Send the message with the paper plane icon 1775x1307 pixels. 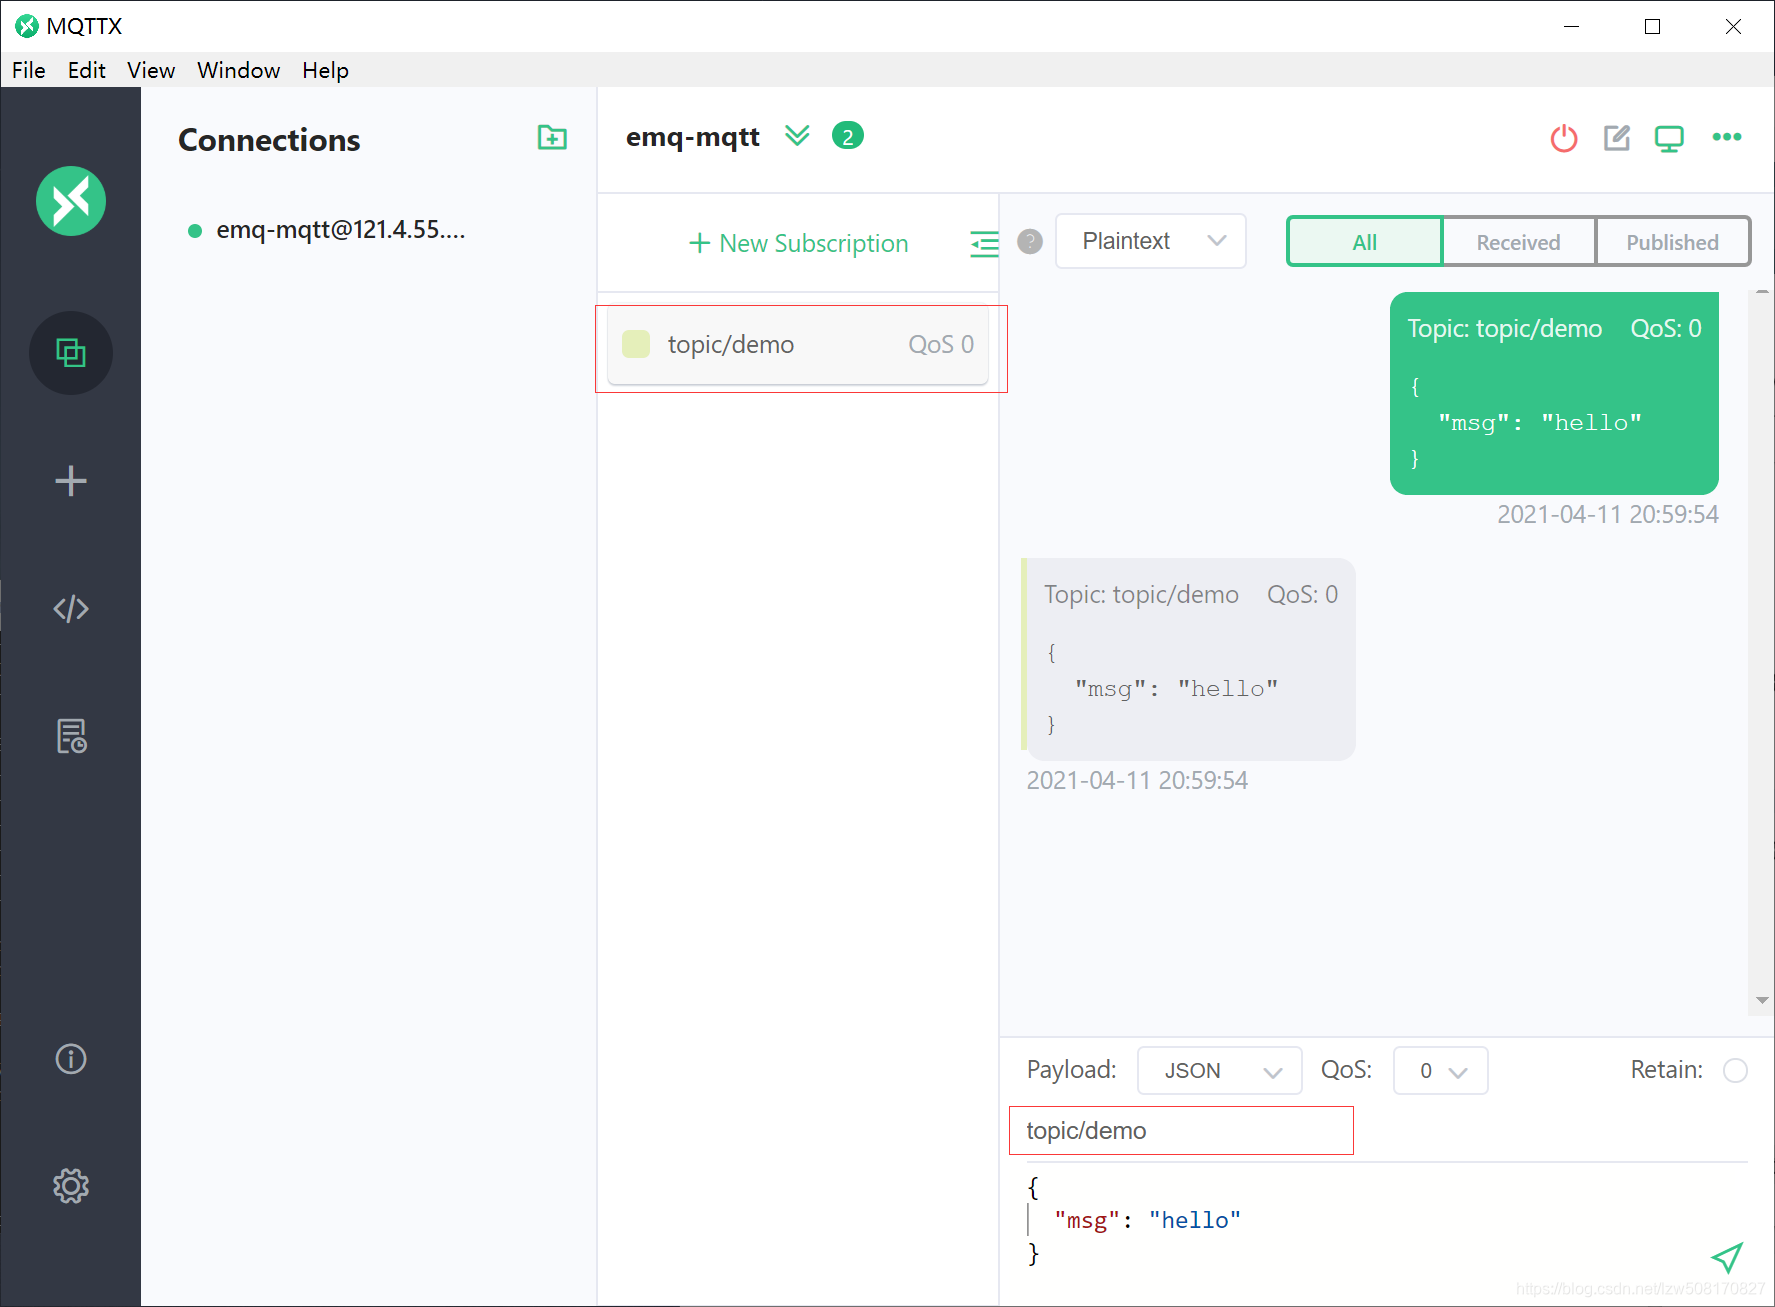(1727, 1257)
